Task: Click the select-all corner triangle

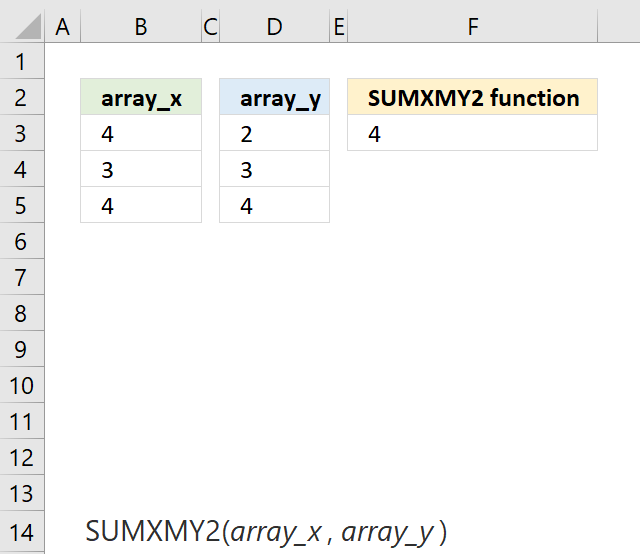Action: pos(29,26)
